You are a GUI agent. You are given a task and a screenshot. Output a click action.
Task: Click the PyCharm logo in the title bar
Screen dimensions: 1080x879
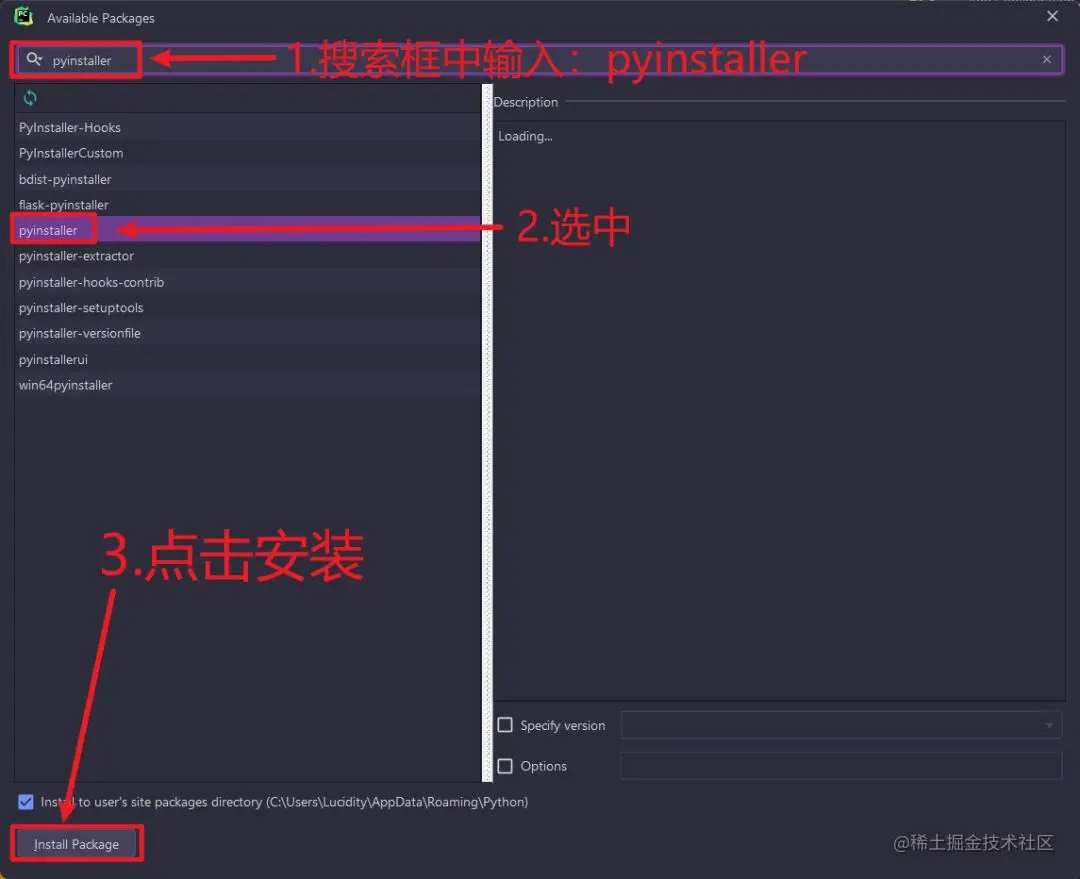pos(24,17)
